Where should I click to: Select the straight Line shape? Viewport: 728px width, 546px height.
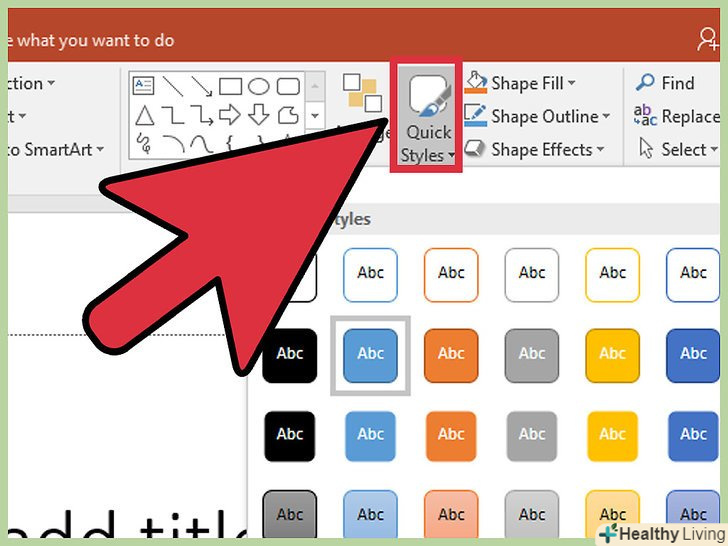point(173,86)
